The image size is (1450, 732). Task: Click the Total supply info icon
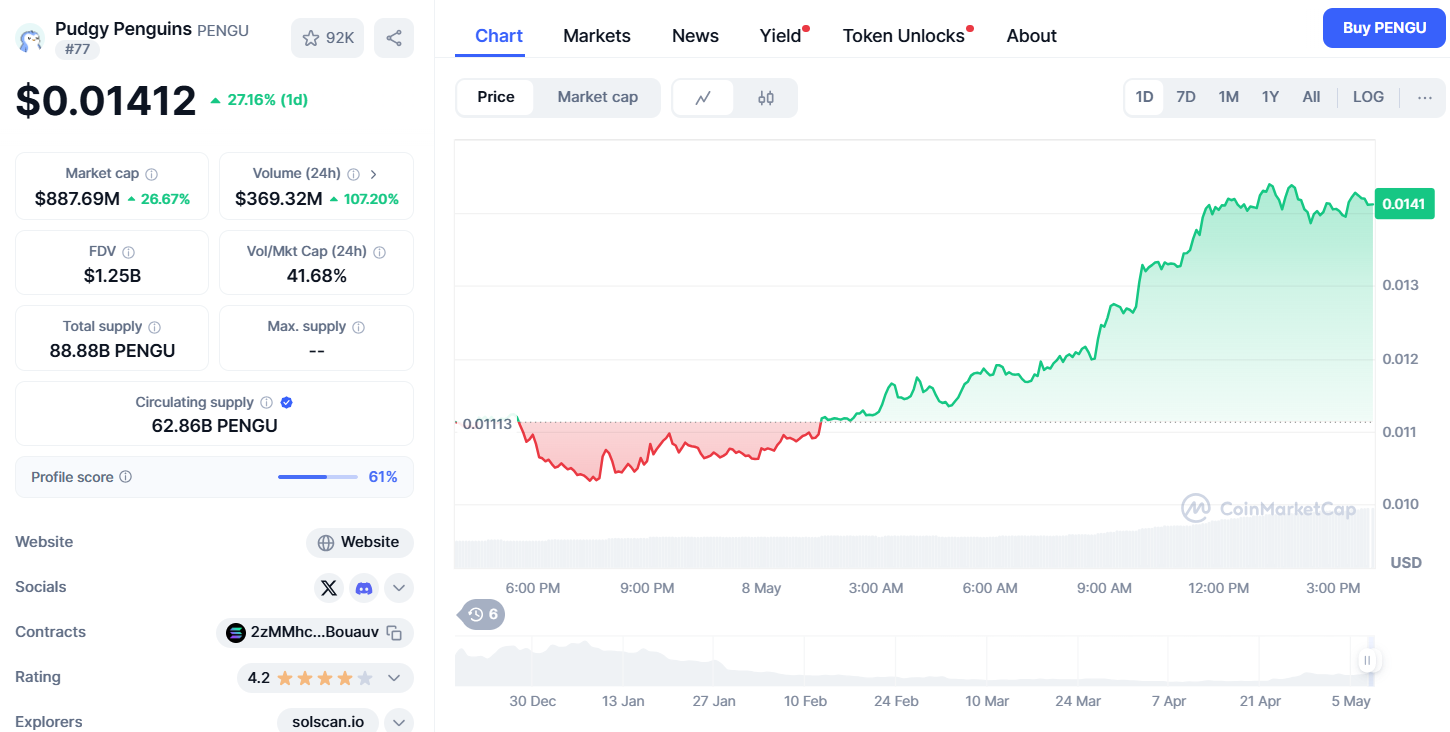(x=154, y=327)
